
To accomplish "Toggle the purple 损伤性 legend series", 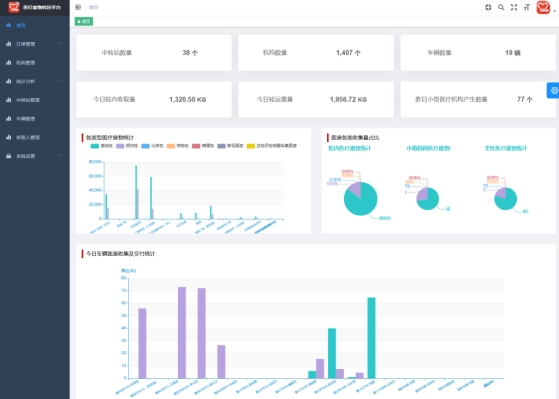I will 127,146.
